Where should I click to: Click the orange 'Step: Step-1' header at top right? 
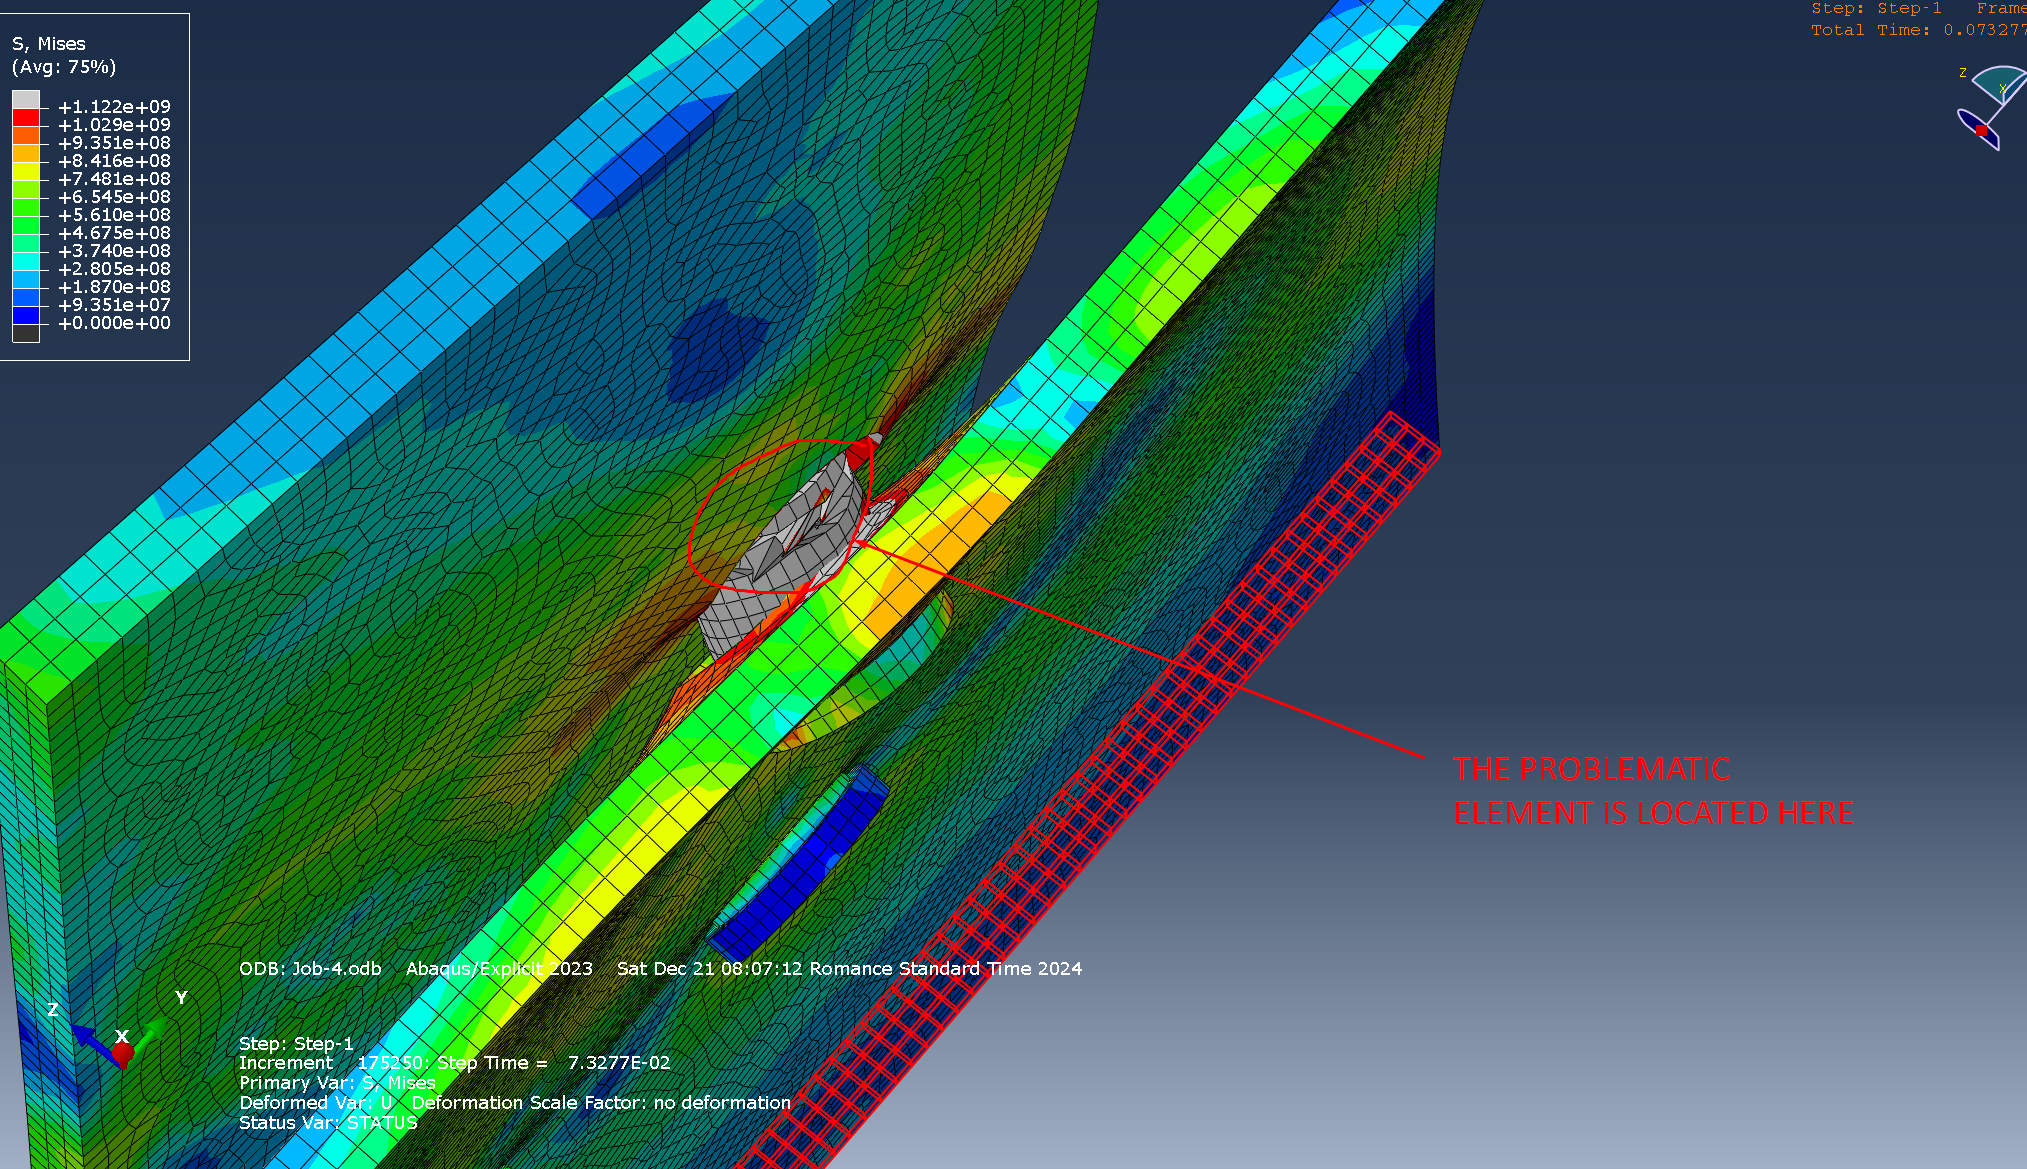(x=1876, y=8)
